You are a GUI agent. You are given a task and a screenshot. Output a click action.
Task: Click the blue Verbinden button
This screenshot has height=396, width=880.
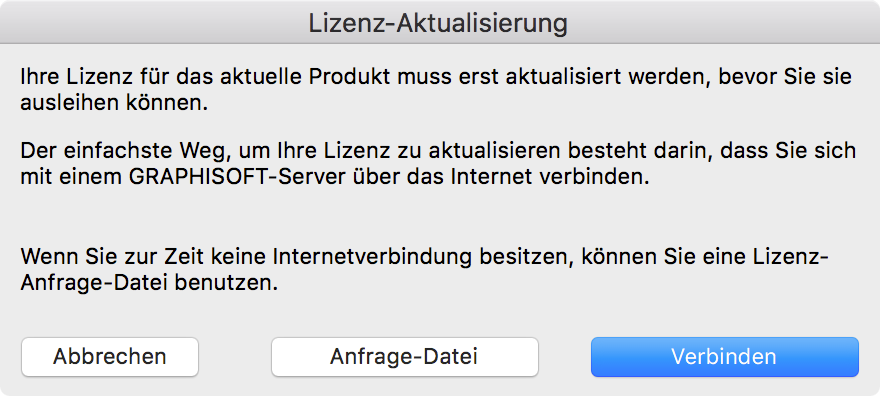coord(725,357)
